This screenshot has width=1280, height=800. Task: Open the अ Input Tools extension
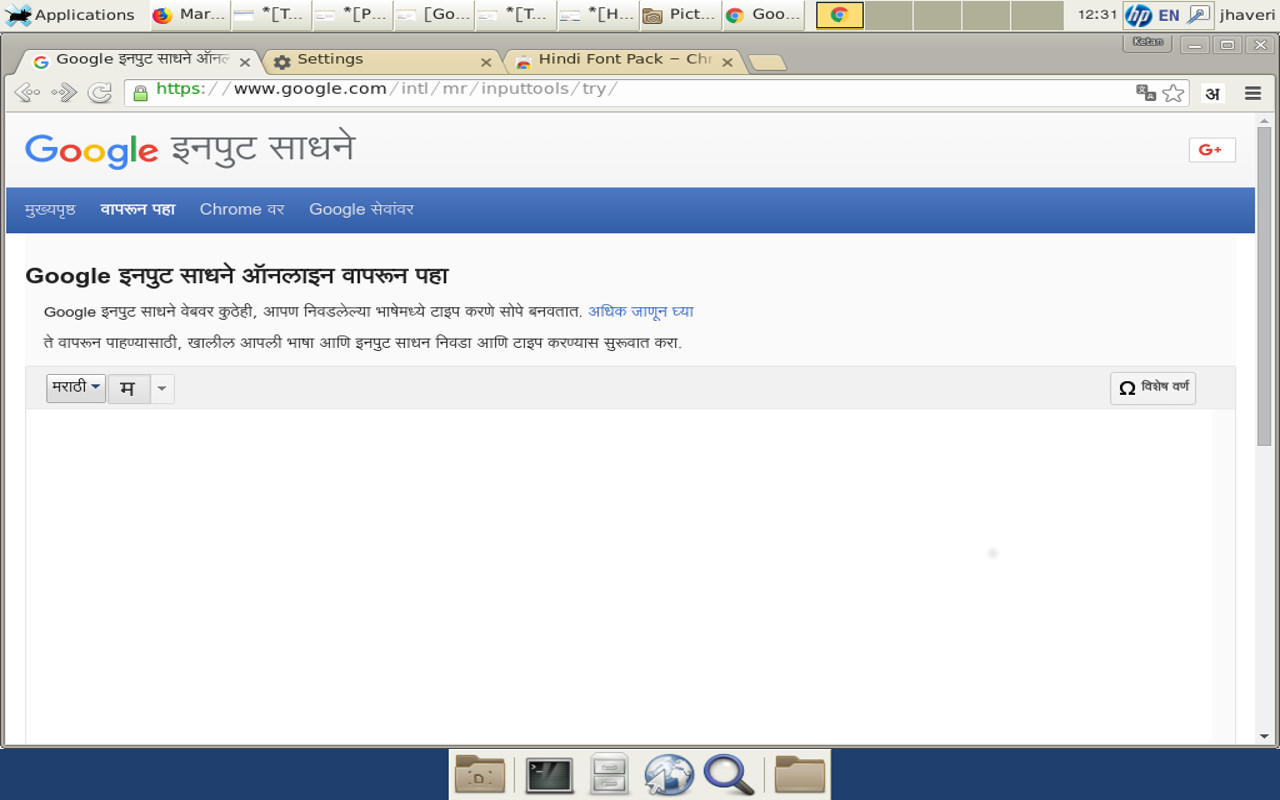1212,93
